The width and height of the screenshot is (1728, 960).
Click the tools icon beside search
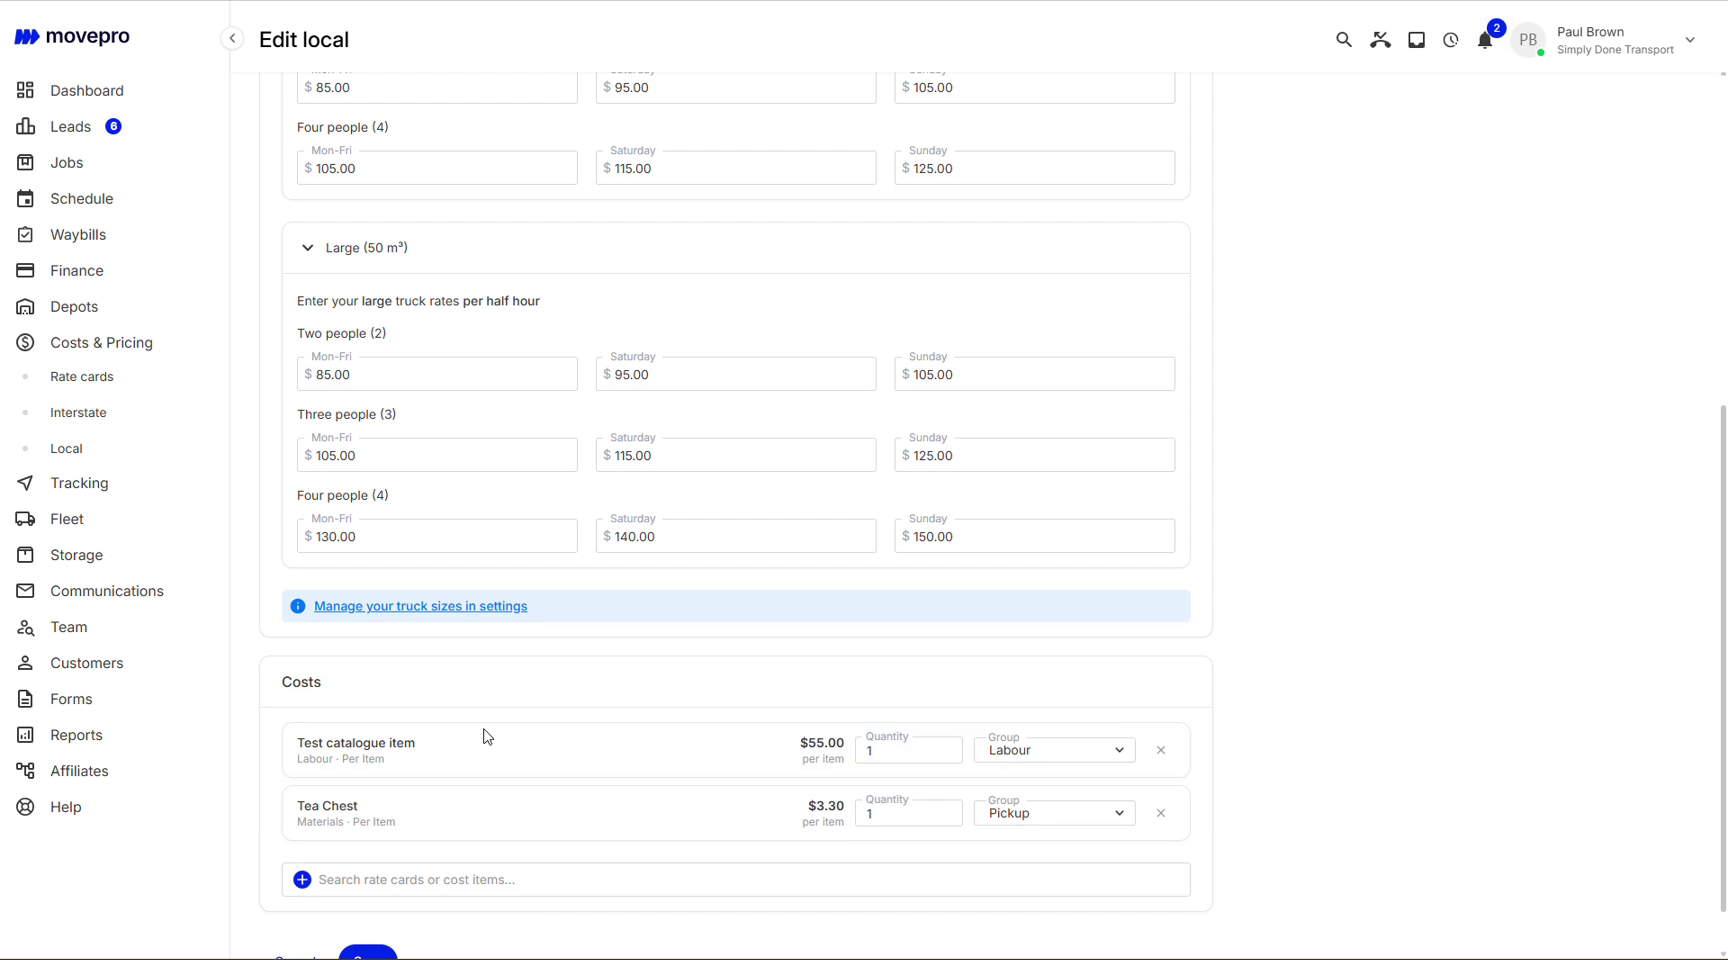click(x=1380, y=40)
